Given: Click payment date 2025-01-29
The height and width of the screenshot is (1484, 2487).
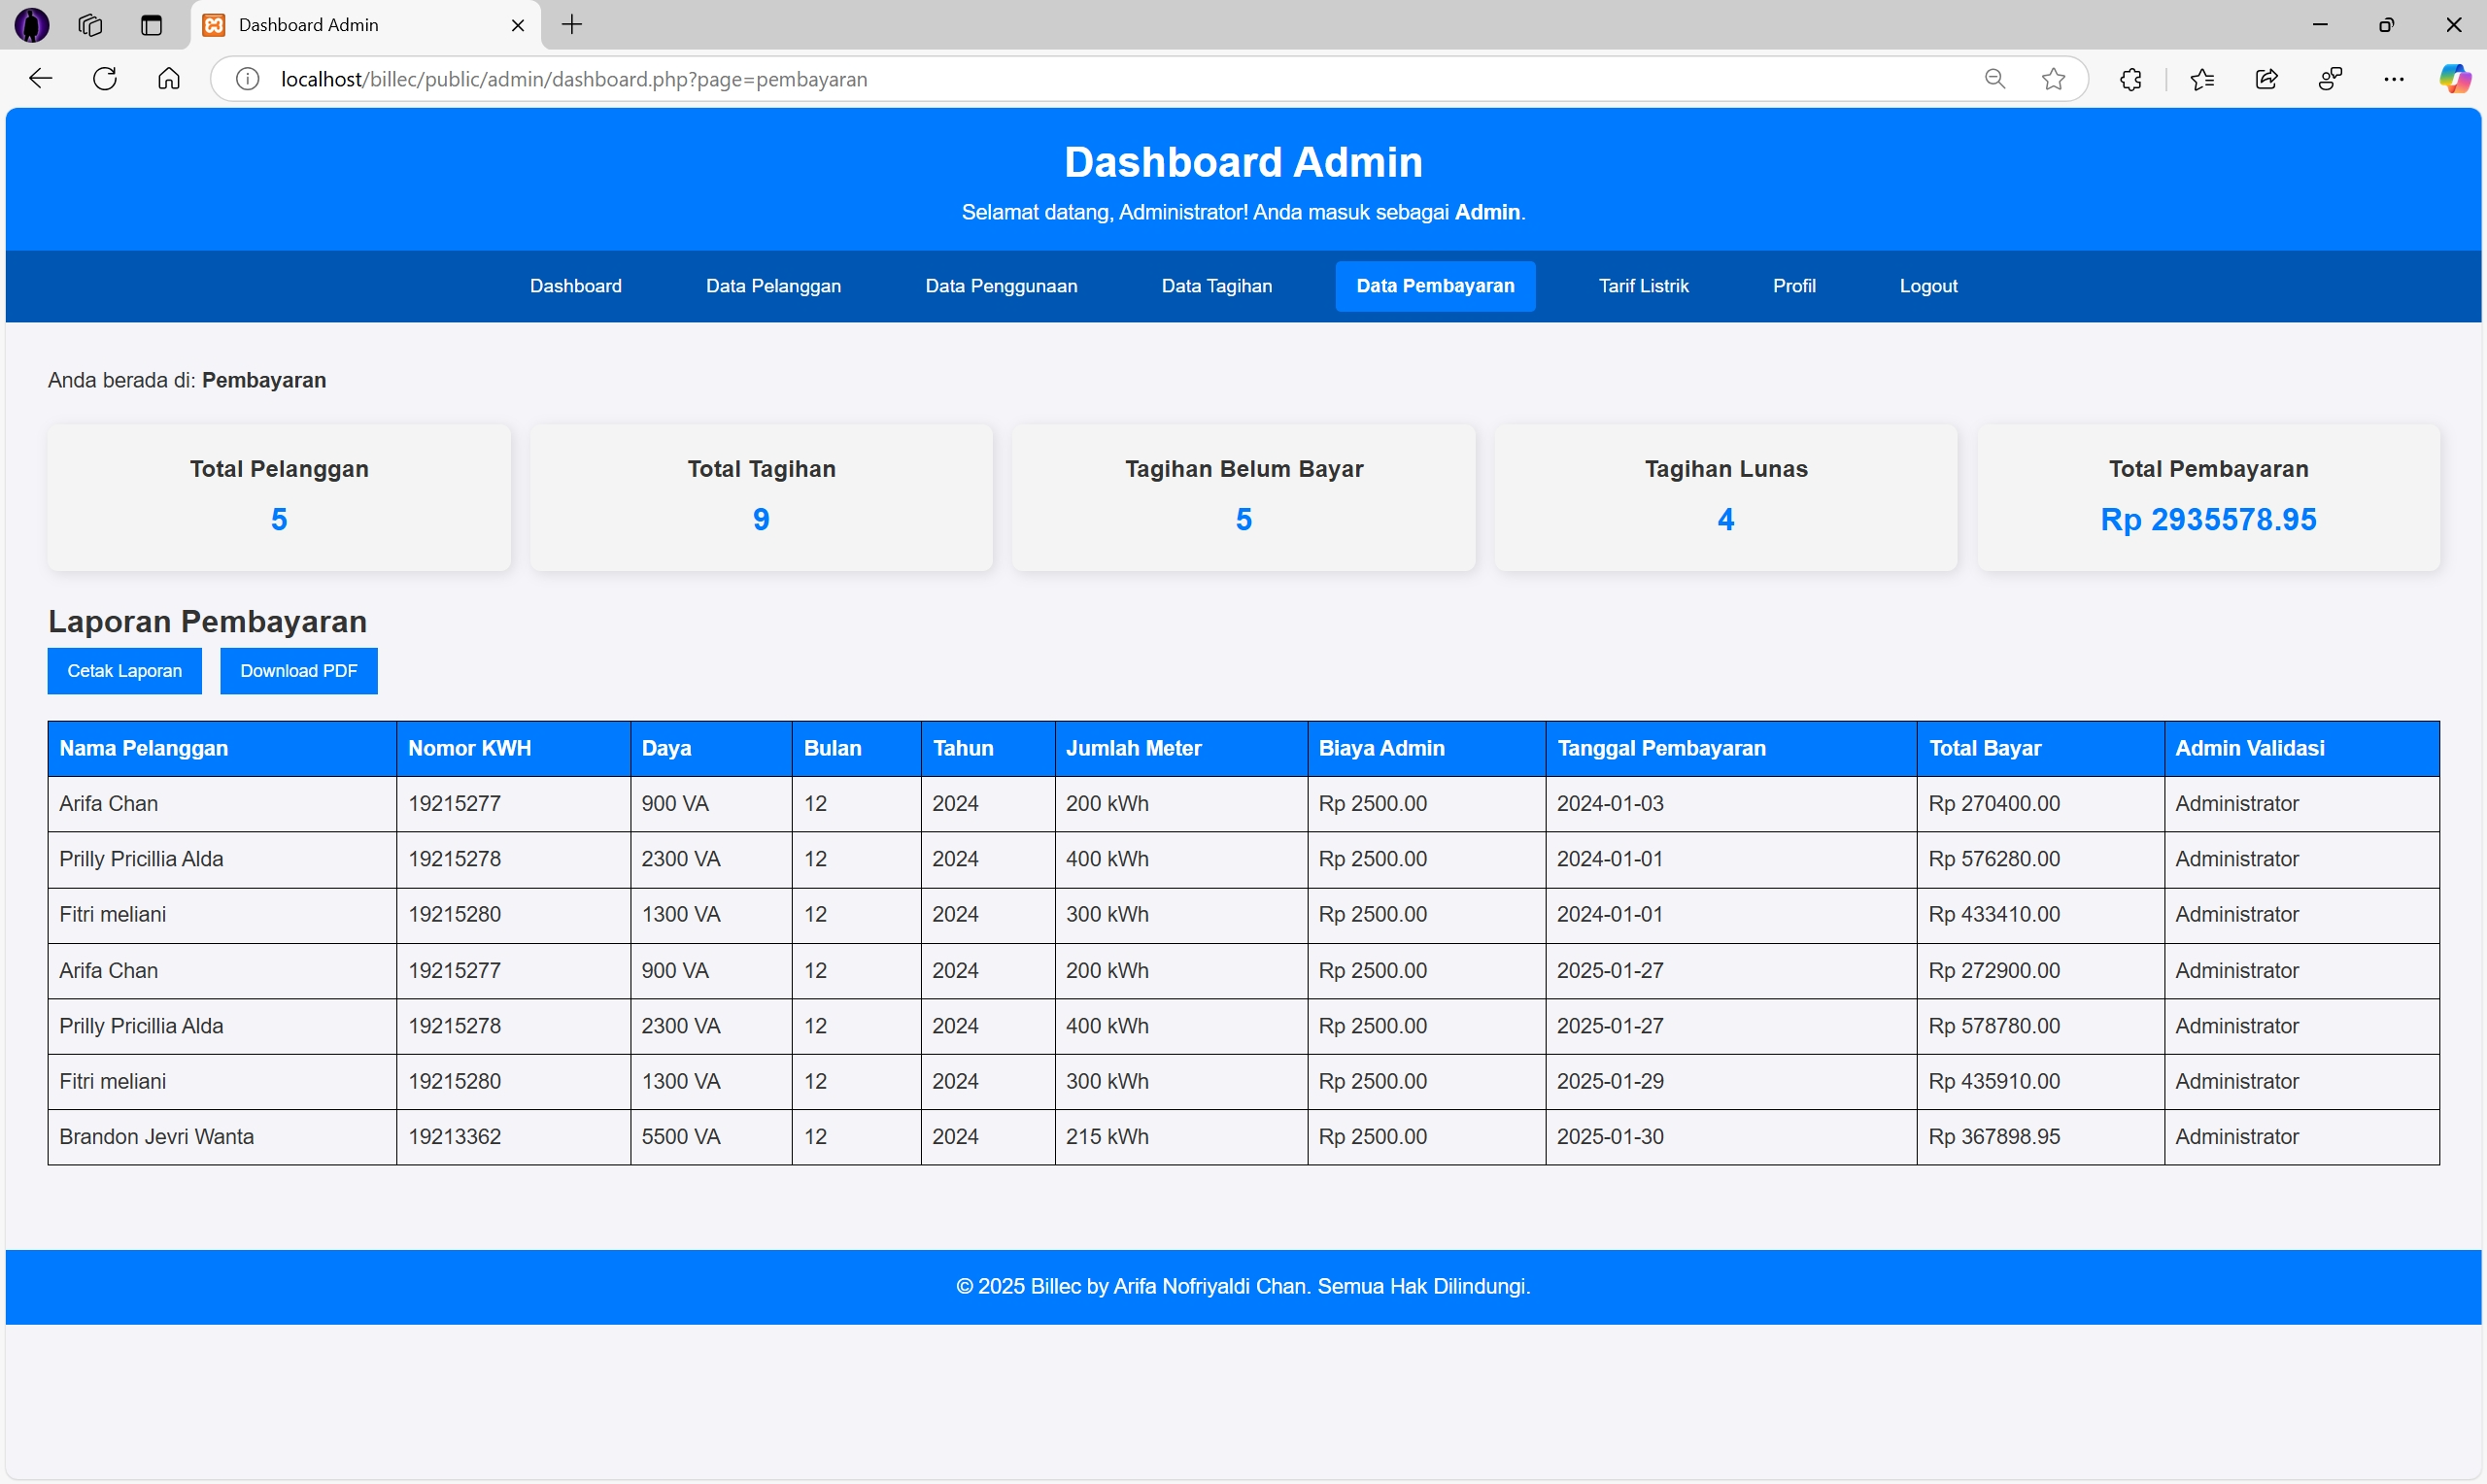Looking at the screenshot, I should coord(1610,1082).
